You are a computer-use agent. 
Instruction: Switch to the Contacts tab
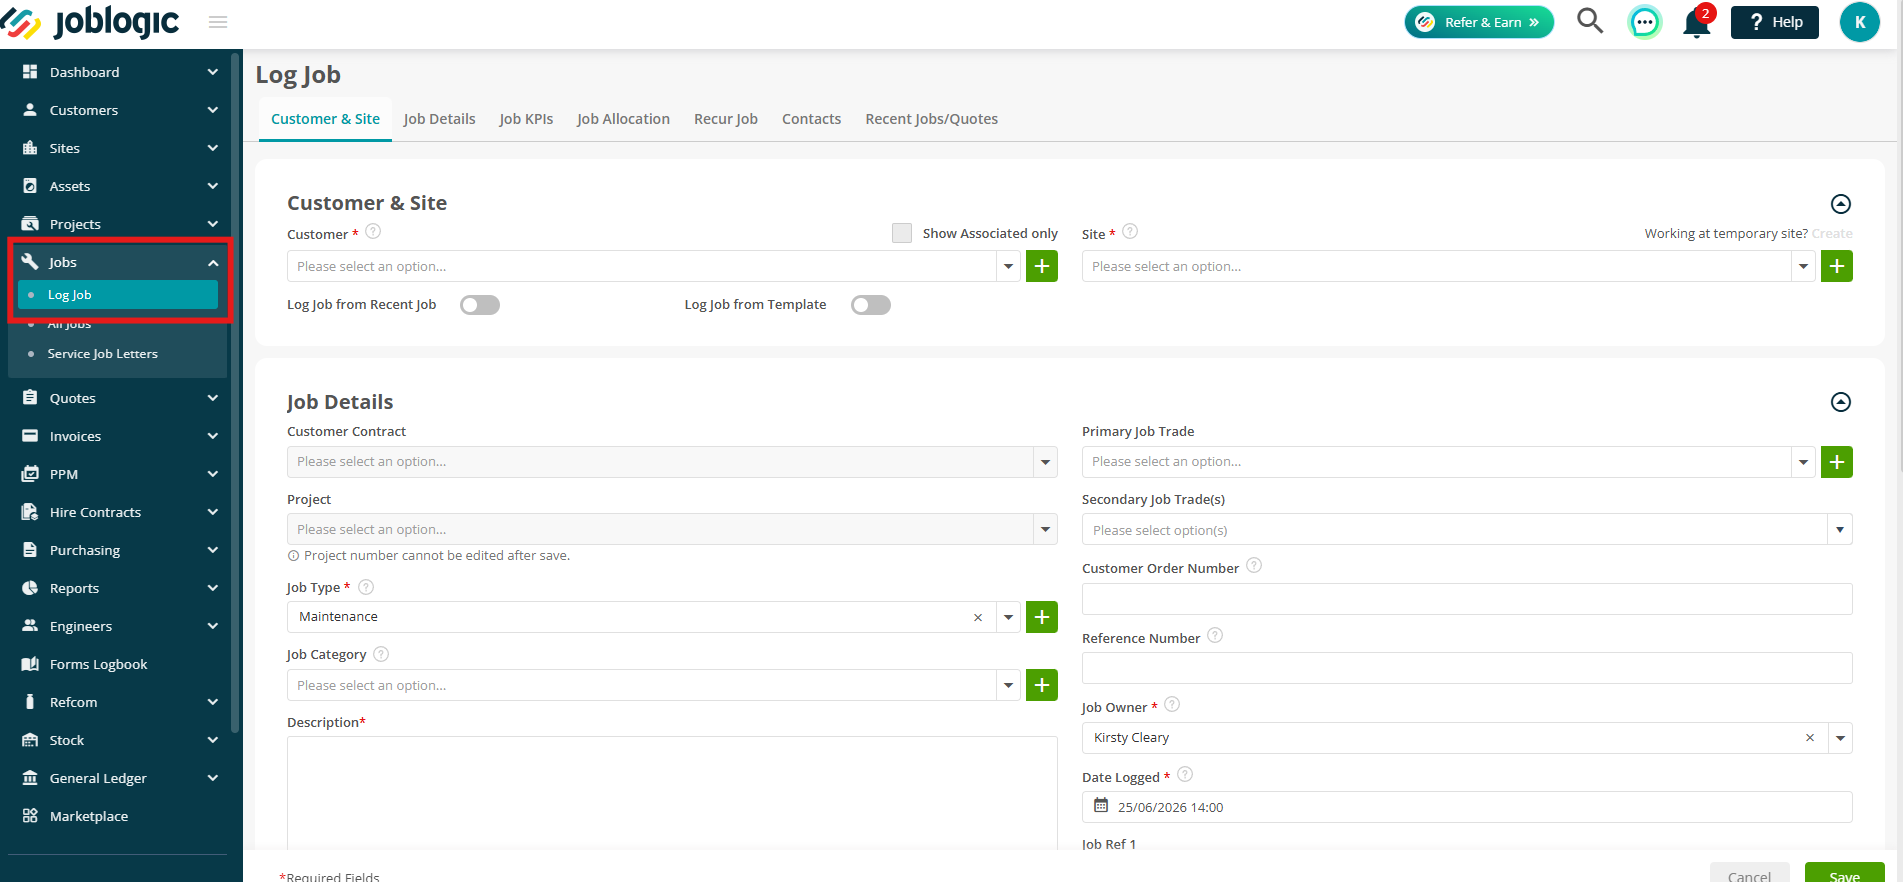[x=811, y=119]
